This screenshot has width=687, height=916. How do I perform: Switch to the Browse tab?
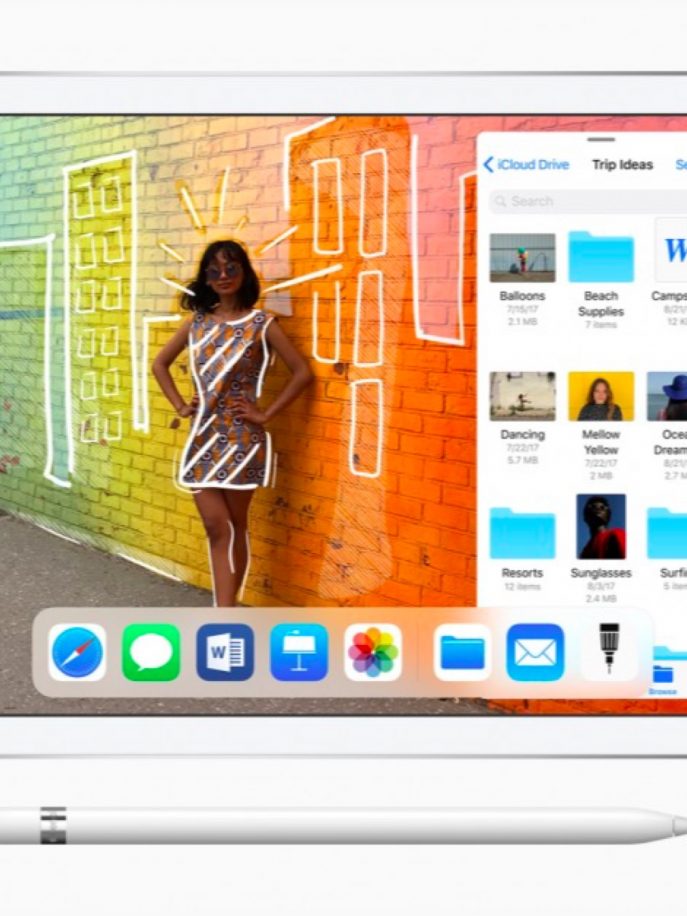[662, 681]
